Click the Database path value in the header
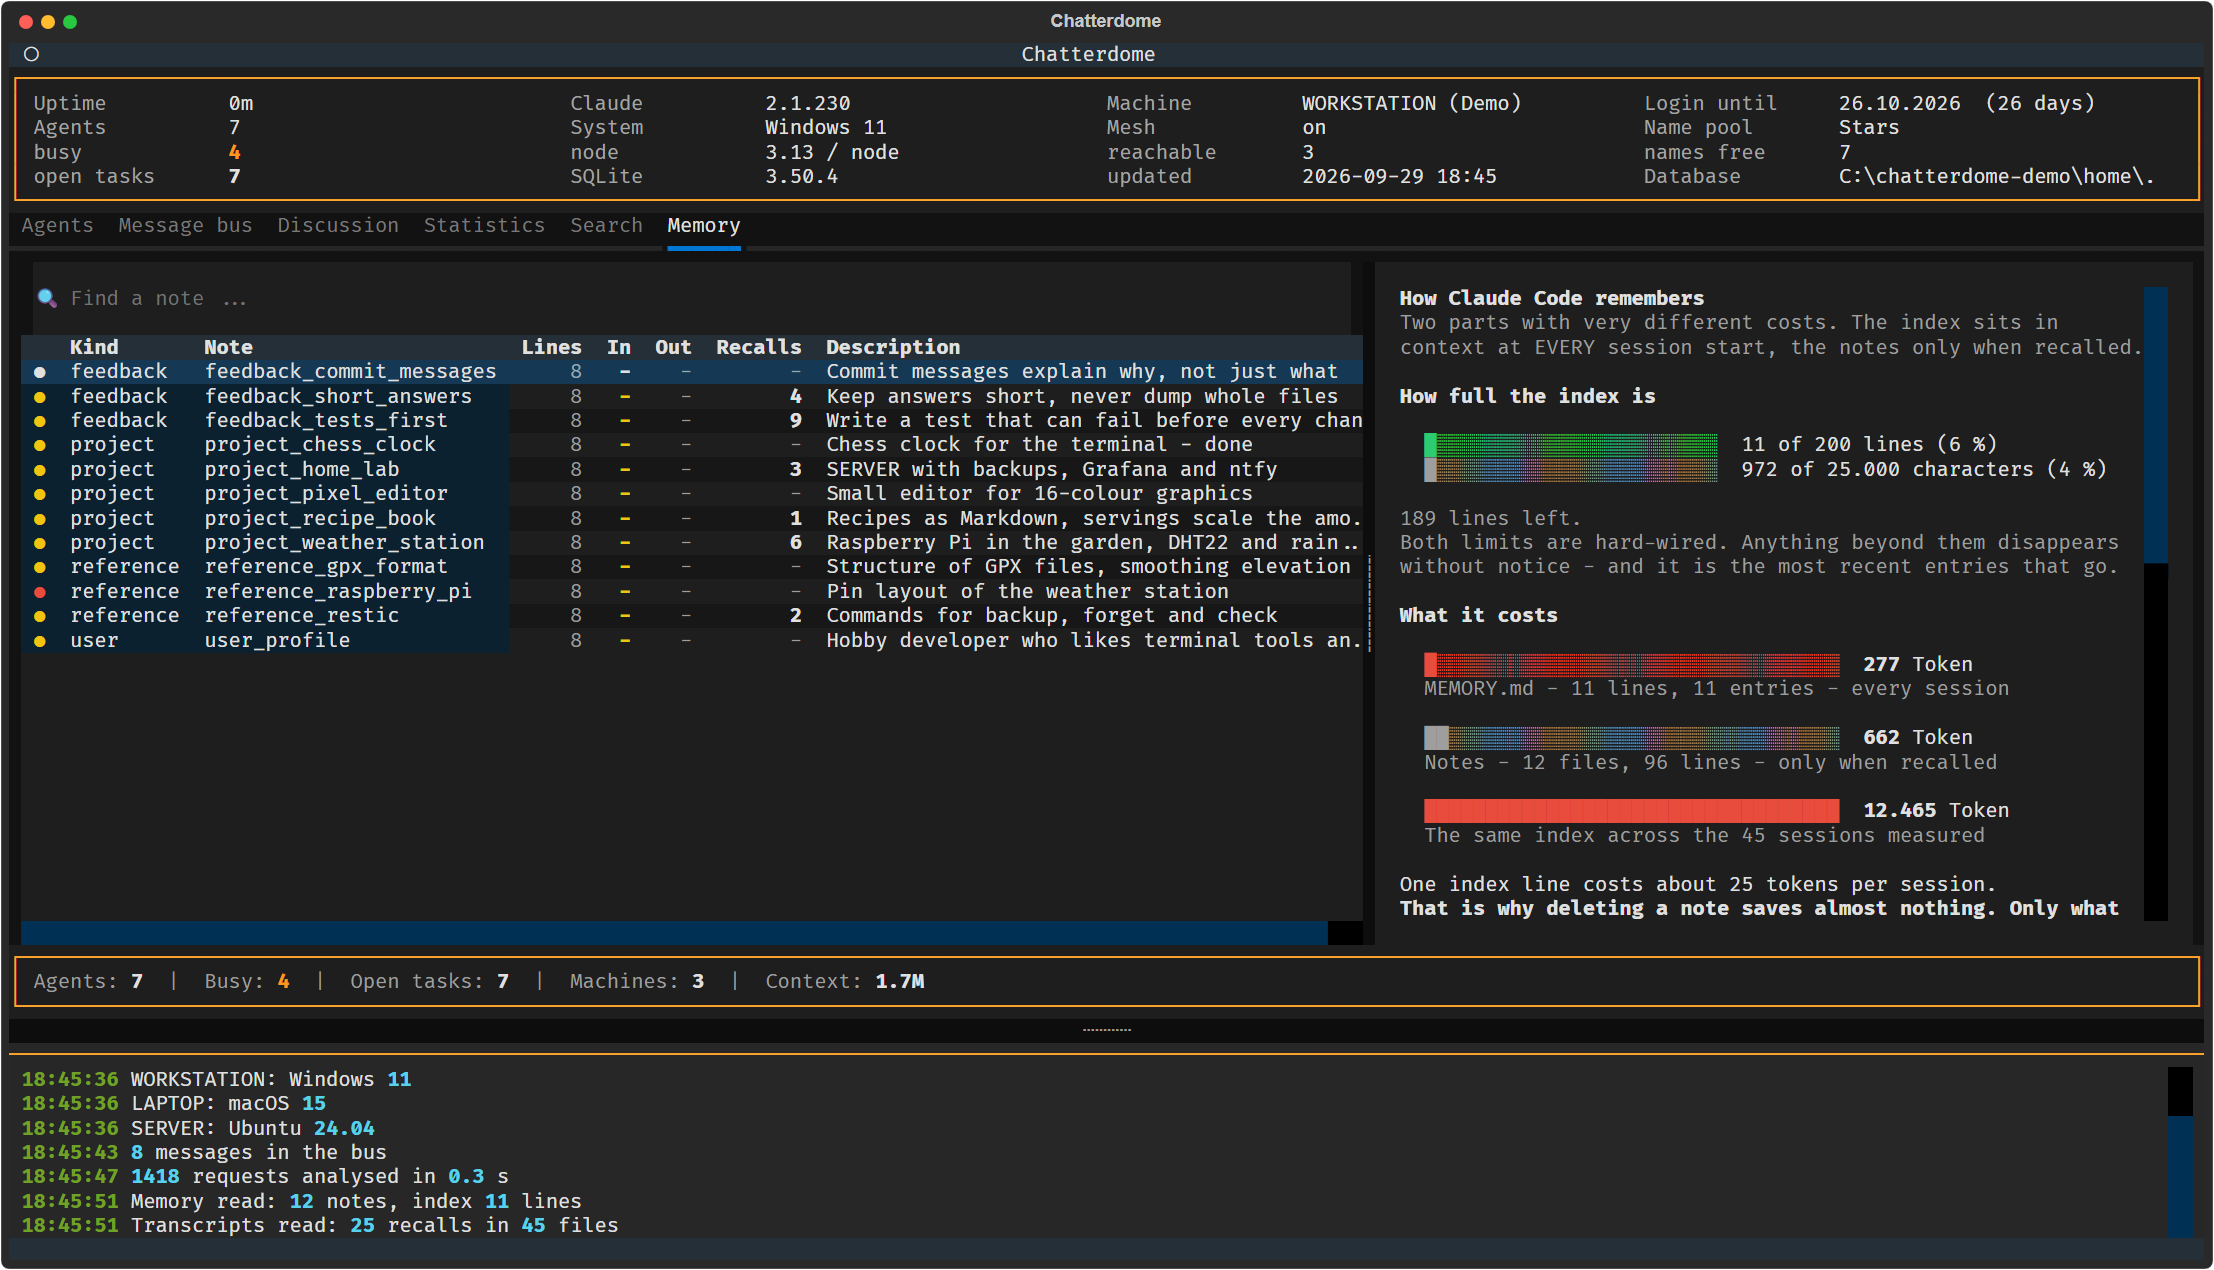 point(1996,177)
